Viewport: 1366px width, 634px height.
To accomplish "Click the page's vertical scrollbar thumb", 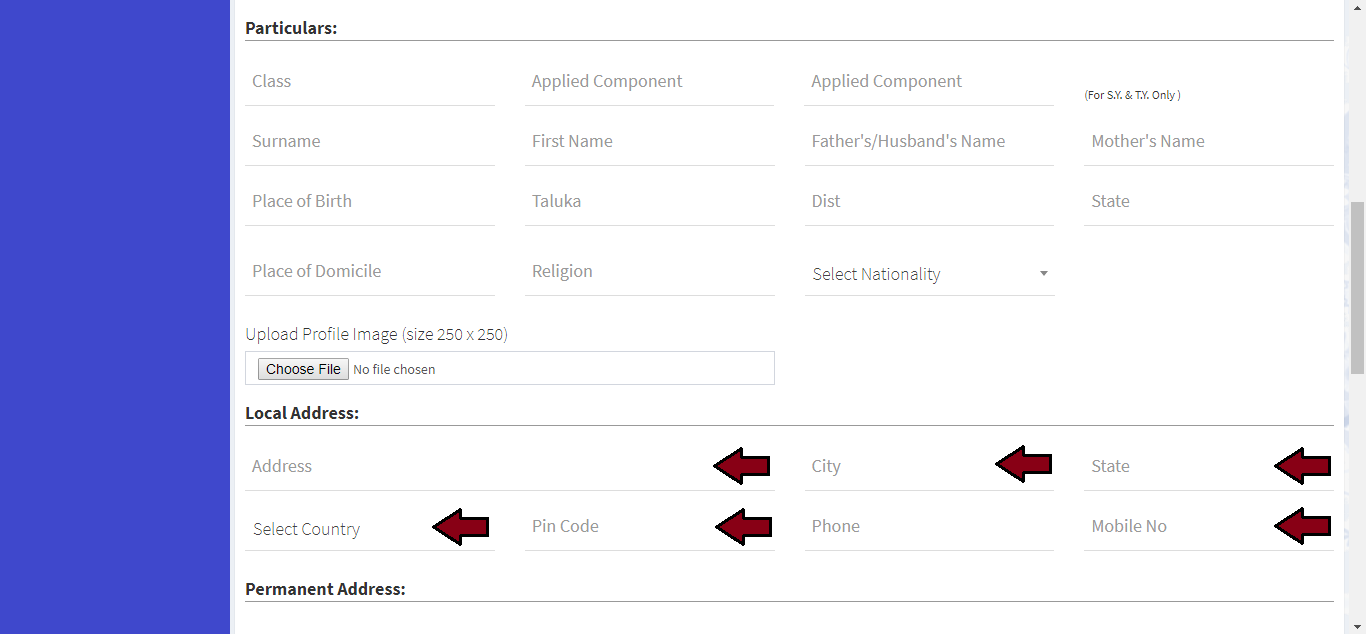I will [1357, 288].
